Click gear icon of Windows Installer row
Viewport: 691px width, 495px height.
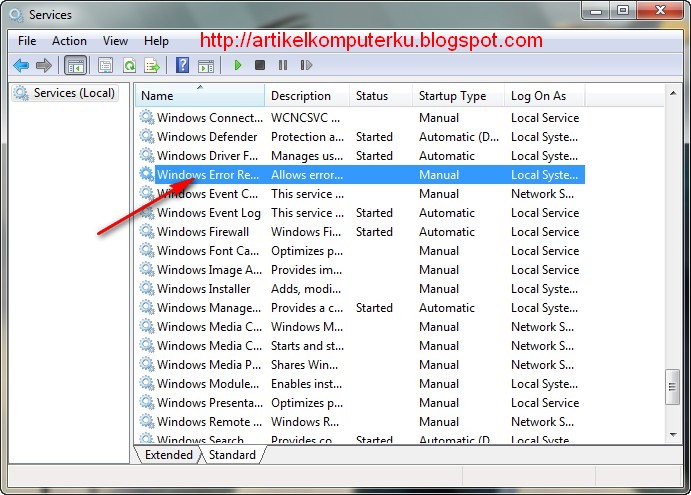(147, 288)
